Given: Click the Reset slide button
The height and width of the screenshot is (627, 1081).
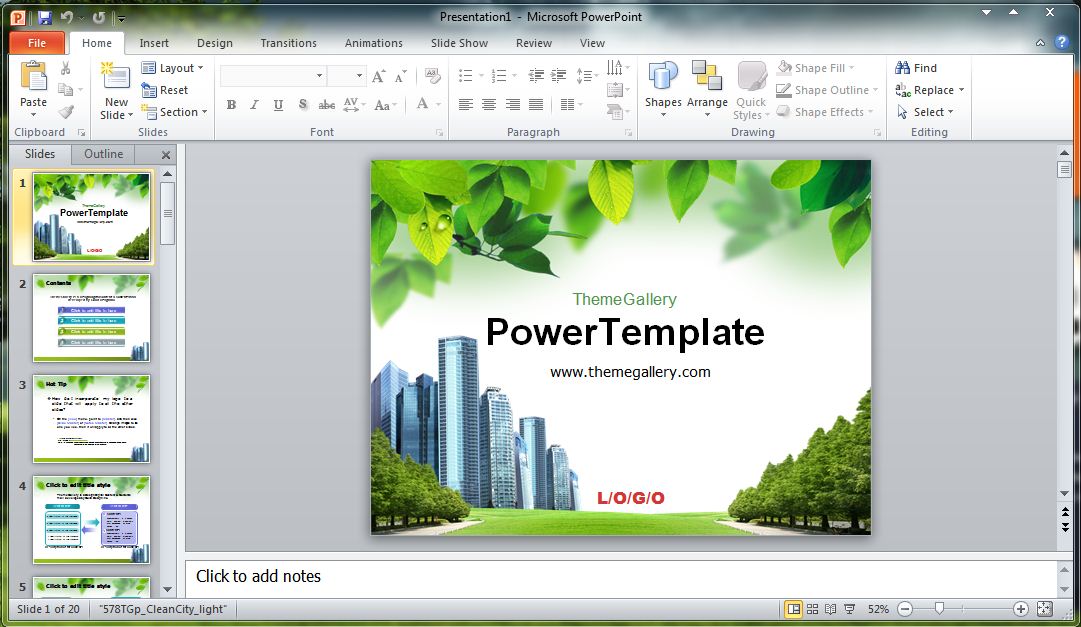Looking at the screenshot, I should [170, 90].
